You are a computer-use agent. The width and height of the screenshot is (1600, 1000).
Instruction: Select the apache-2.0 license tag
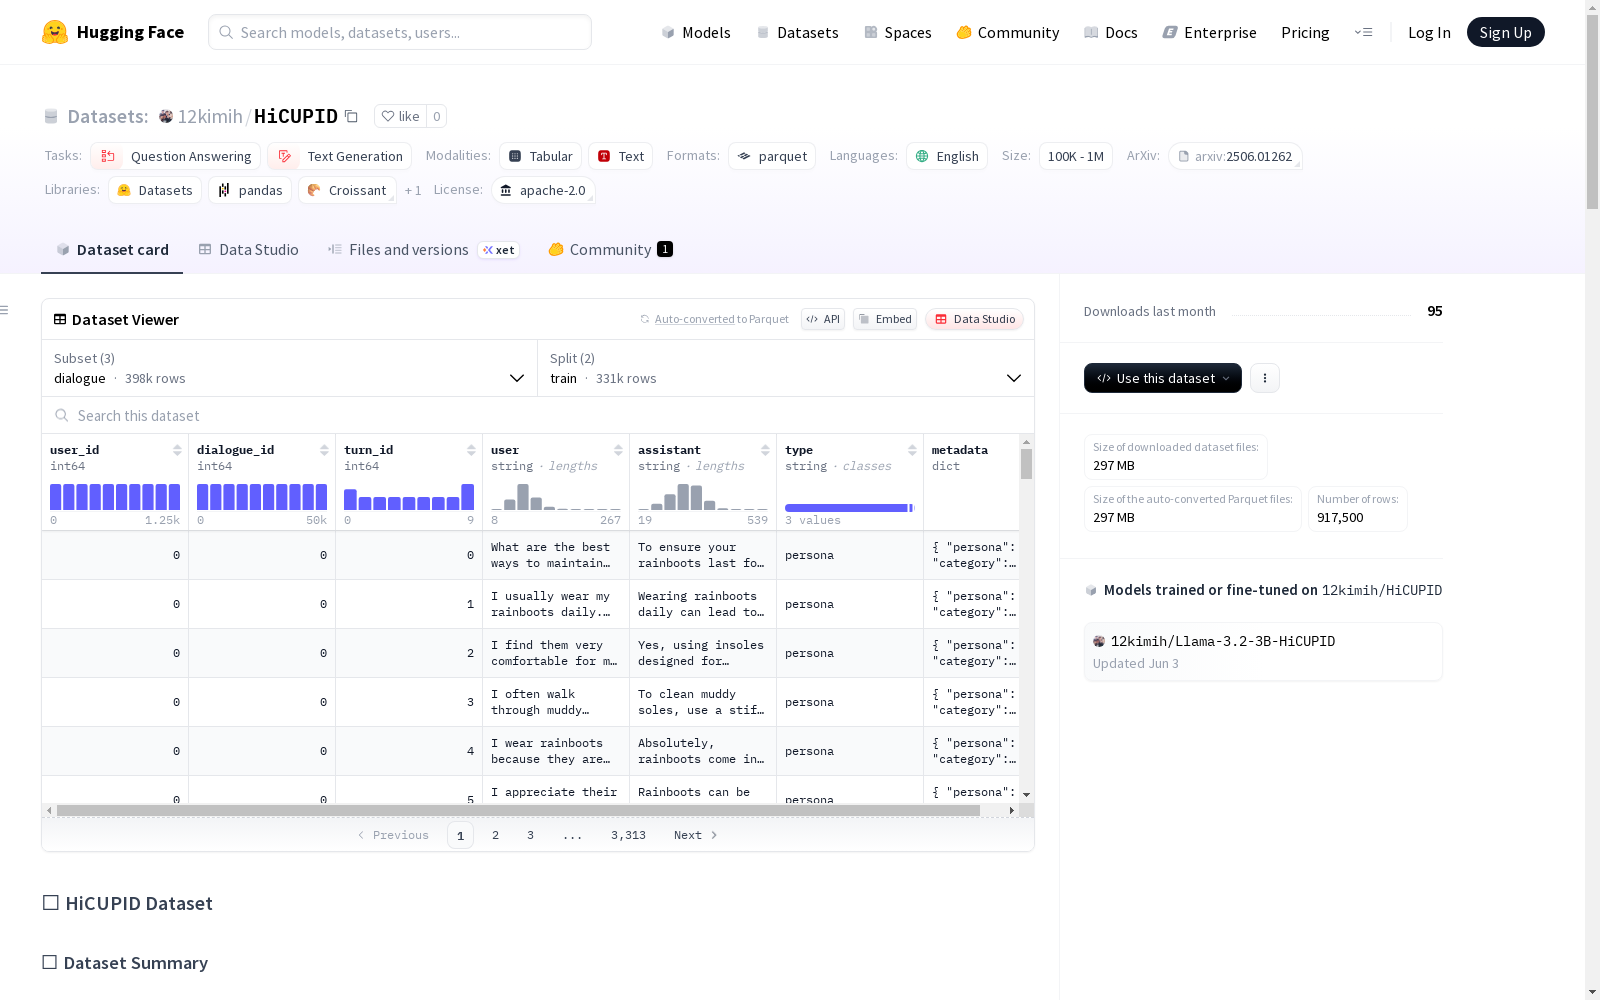tap(543, 190)
